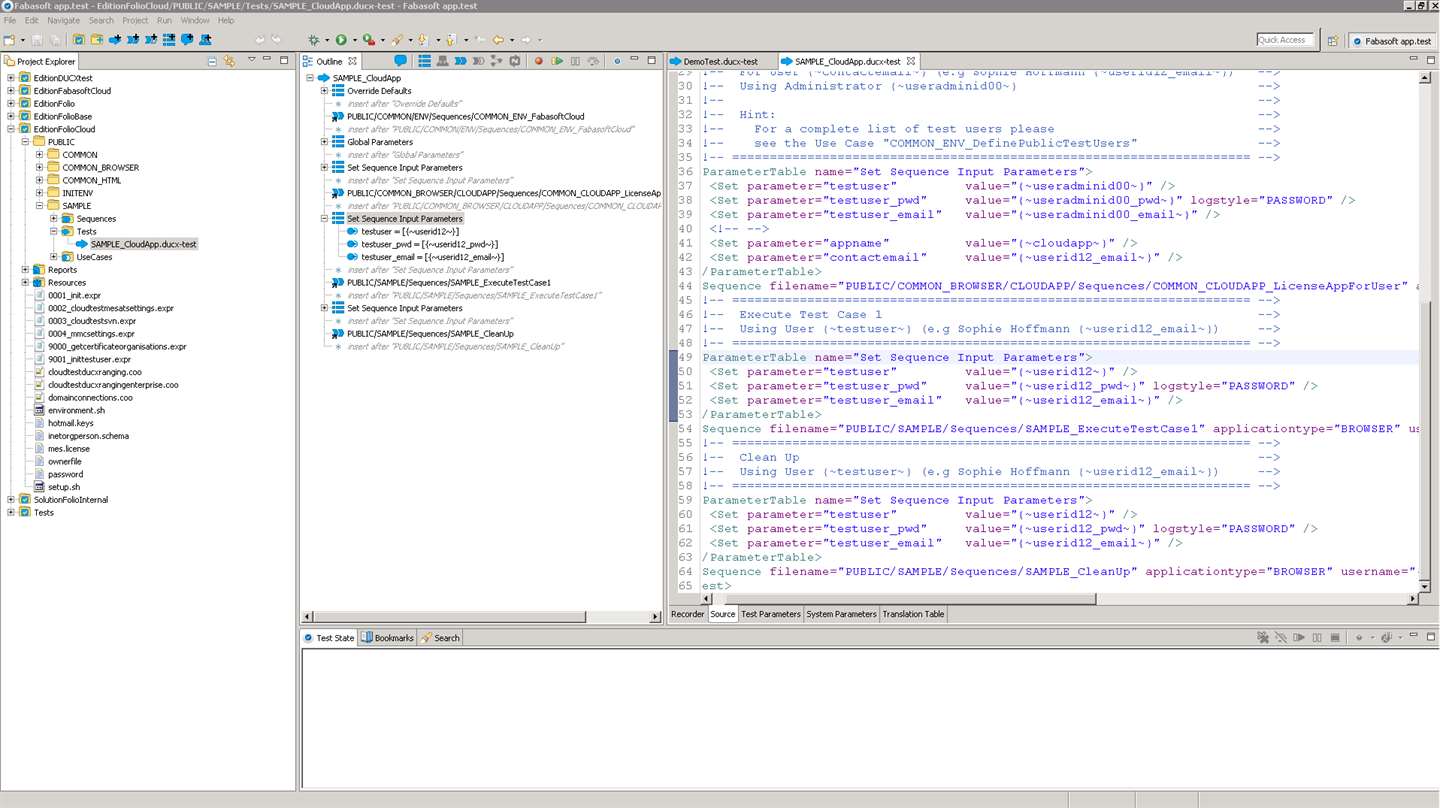The height and width of the screenshot is (808, 1440).
Task: Click the Debug bug icon in main toolbar
Action: pyautogui.click(x=314, y=40)
